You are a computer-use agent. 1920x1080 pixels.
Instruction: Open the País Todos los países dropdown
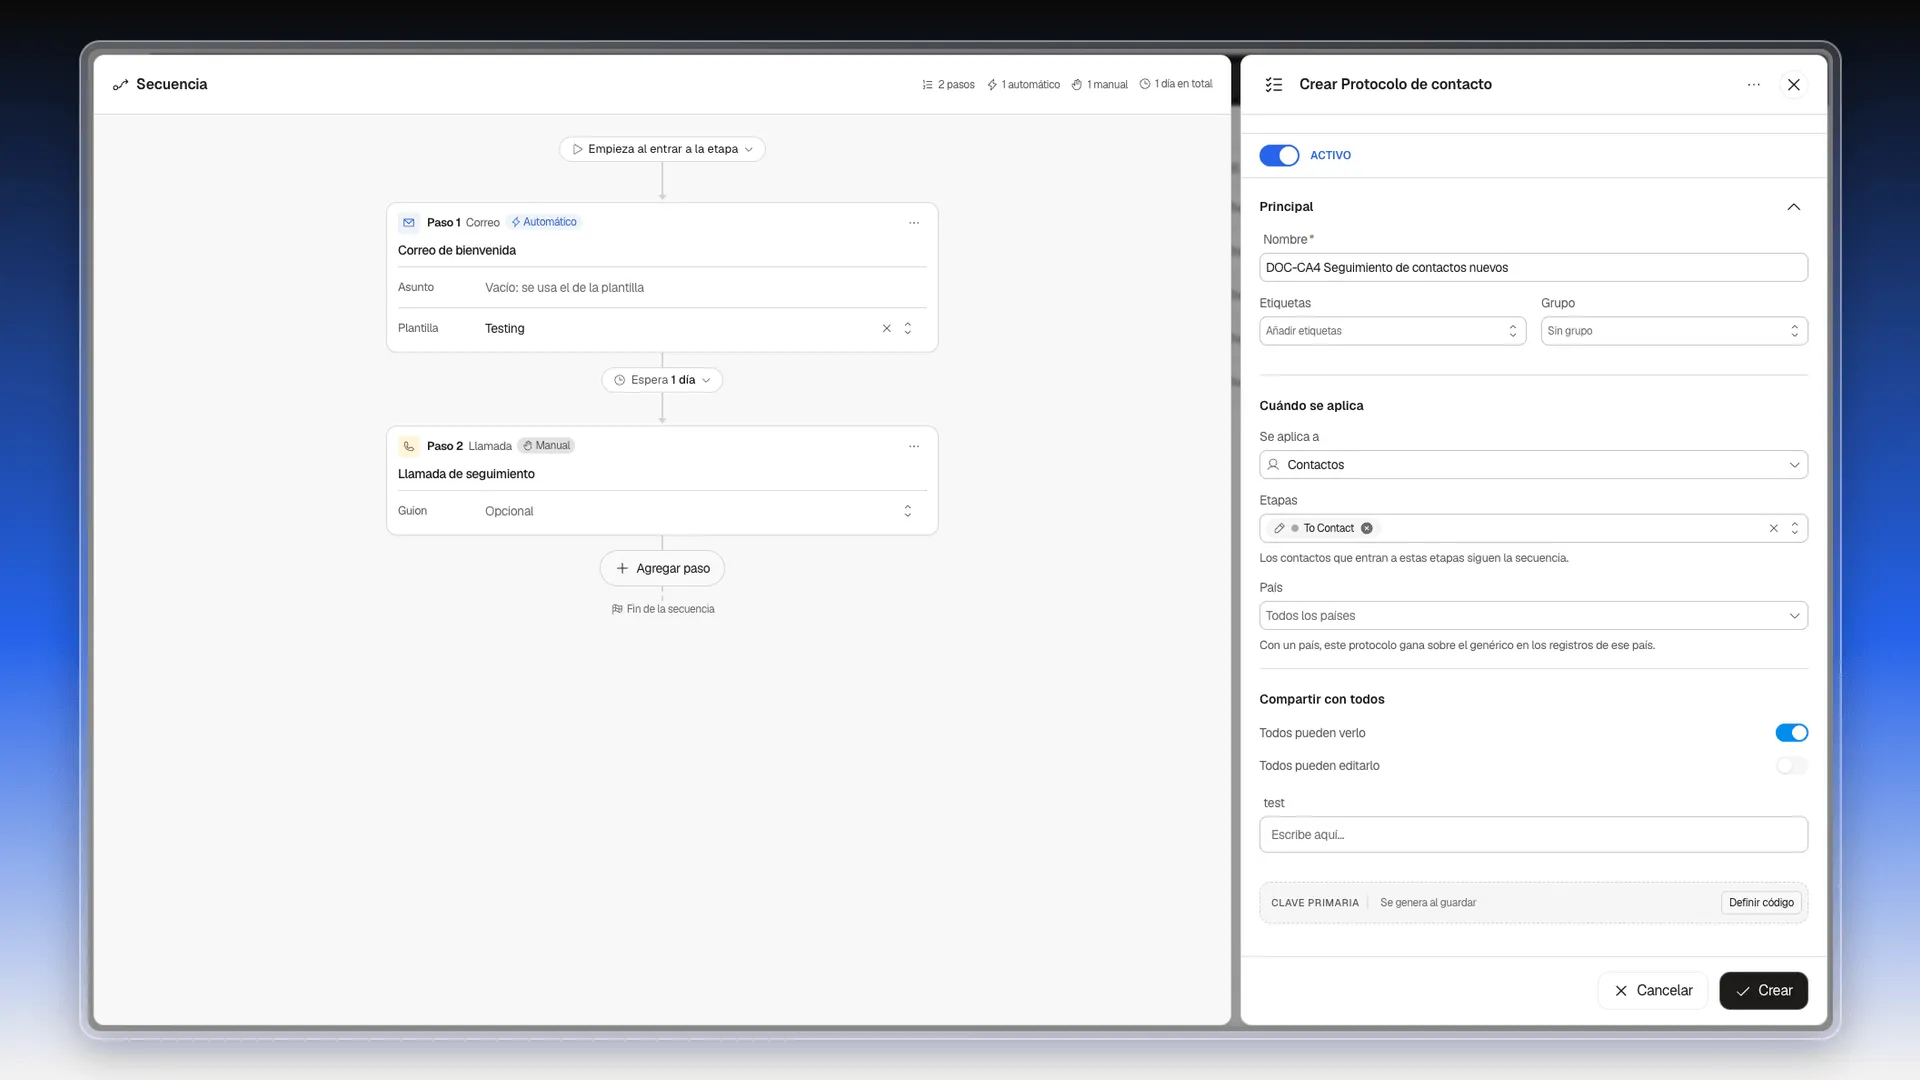coord(1533,616)
